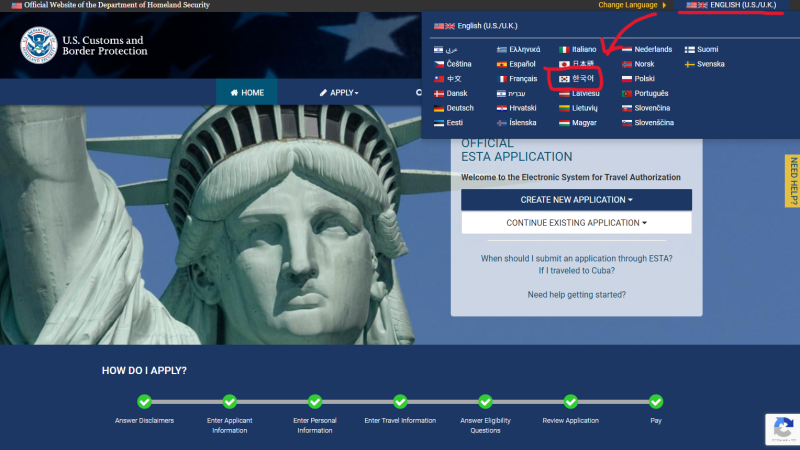Click the Enter Travel Information step

coord(400,421)
